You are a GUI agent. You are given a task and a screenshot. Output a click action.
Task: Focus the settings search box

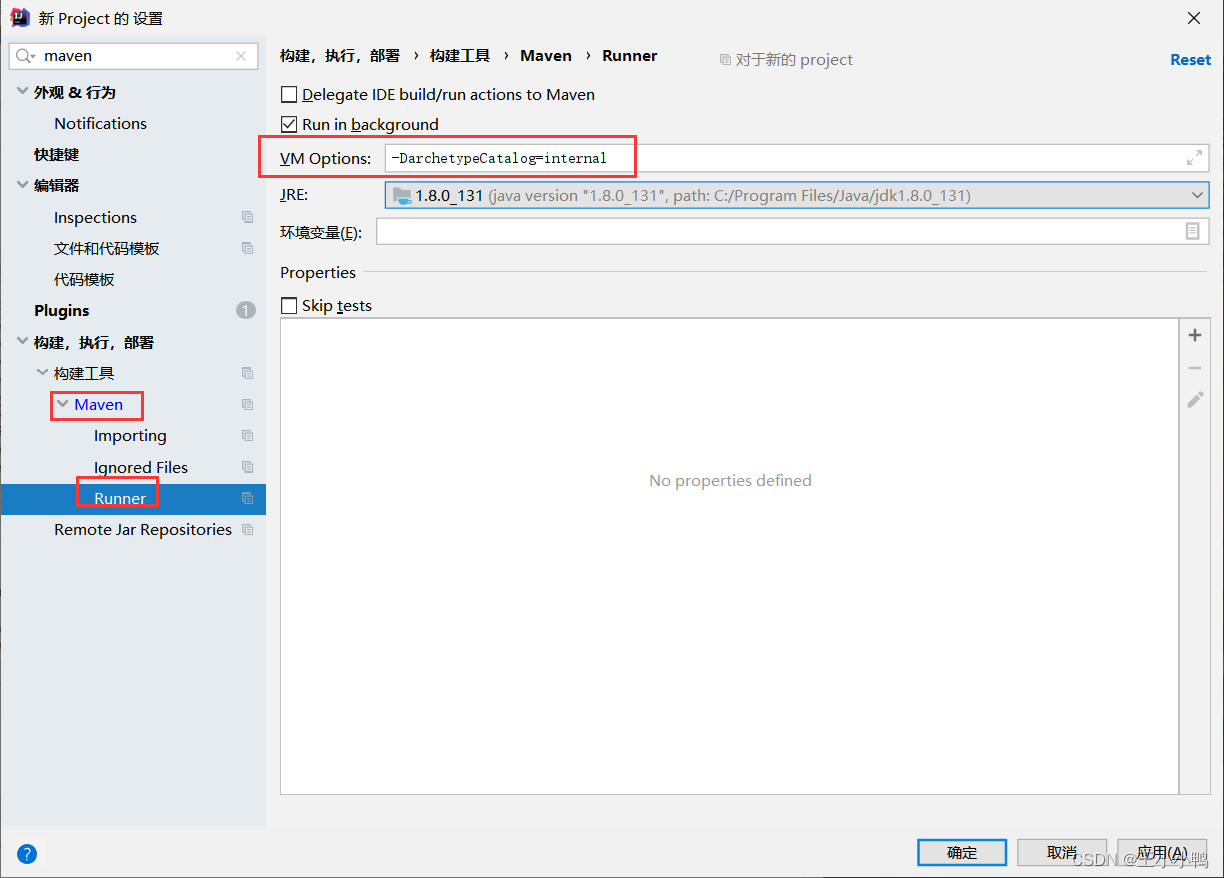click(x=133, y=56)
